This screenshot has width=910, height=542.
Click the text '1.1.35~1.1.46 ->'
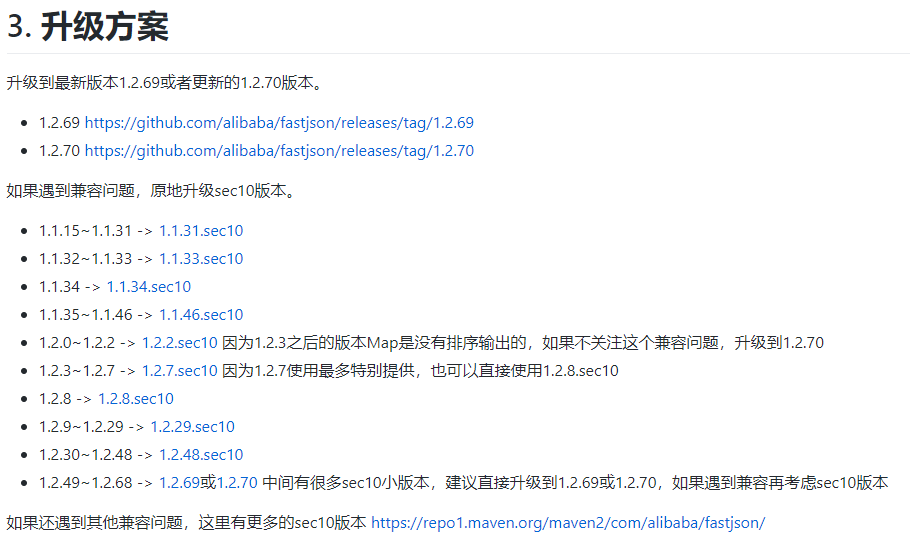coord(96,315)
